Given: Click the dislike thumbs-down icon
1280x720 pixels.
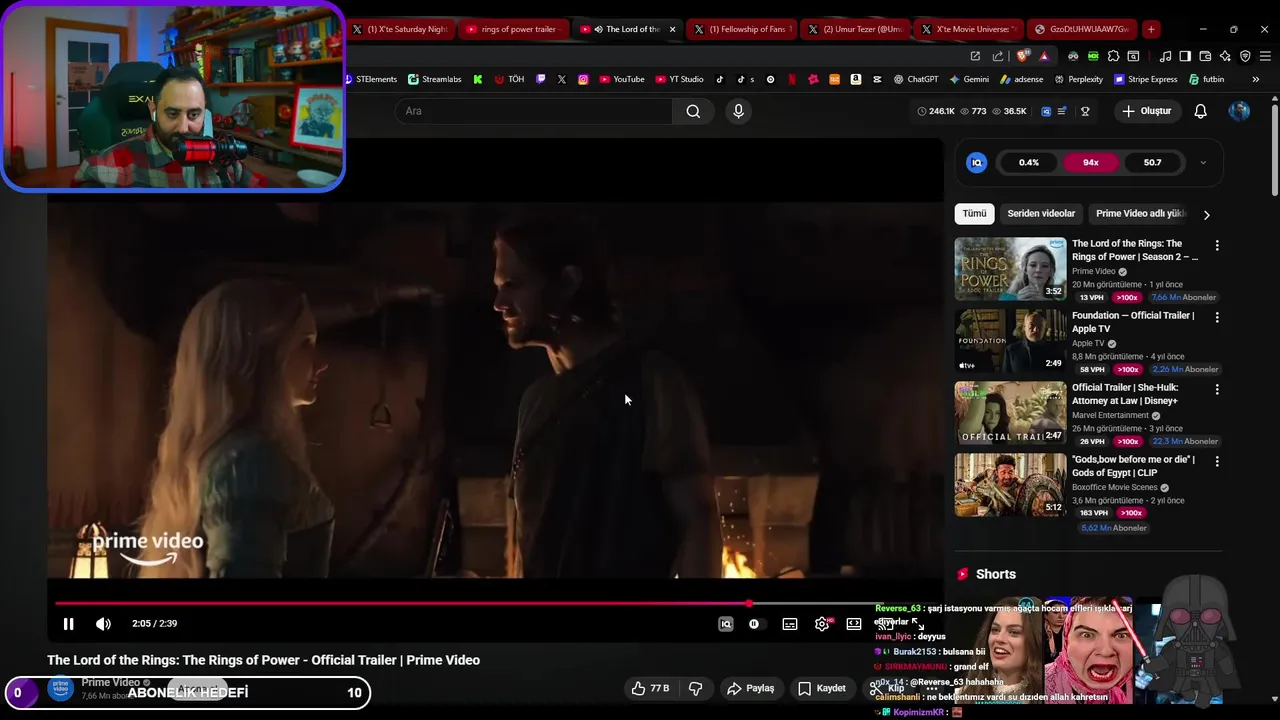Looking at the screenshot, I should click(695, 688).
